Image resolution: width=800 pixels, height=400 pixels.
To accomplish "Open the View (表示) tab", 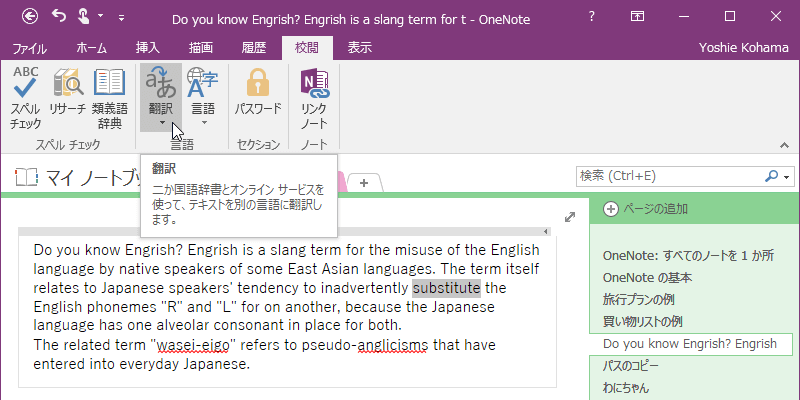I will 361,47.
